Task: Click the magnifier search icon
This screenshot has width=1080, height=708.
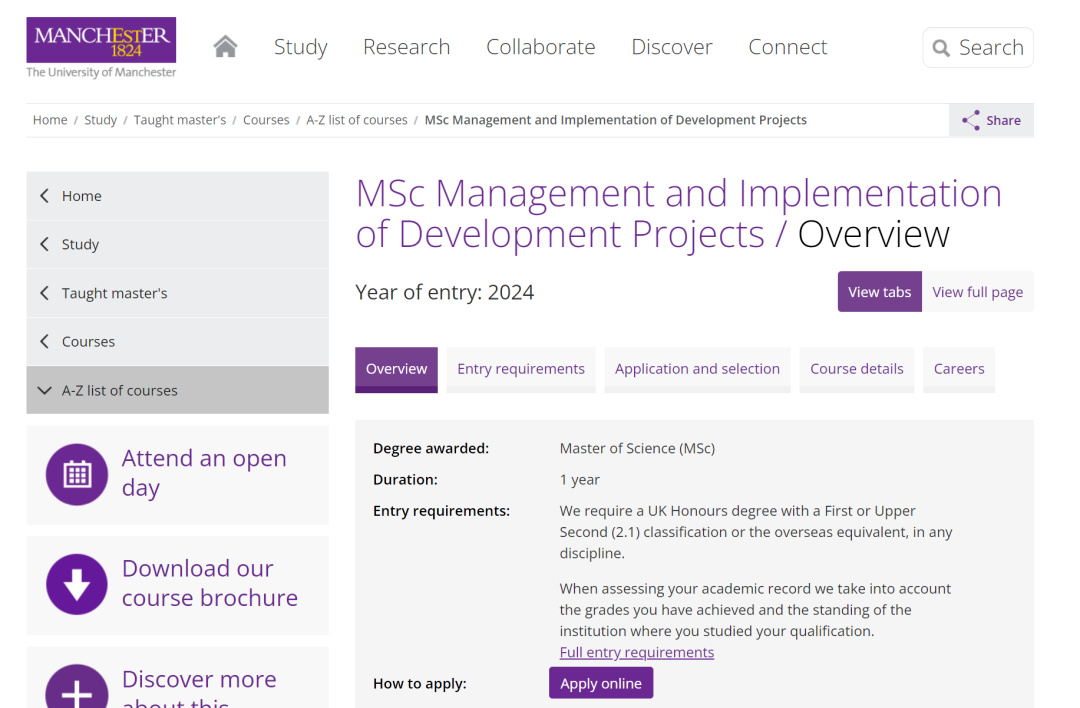Action: click(x=940, y=48)
